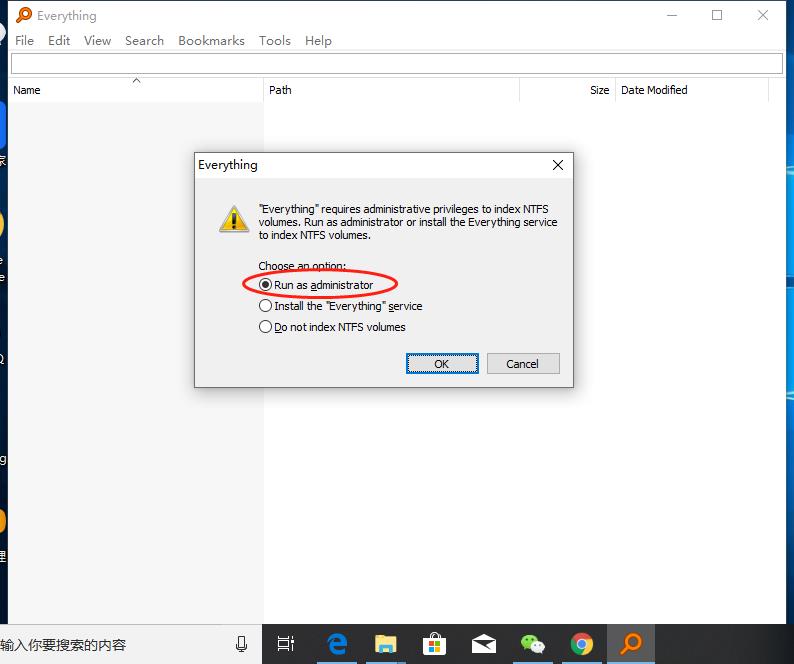Sort results by Name column
Viewport: 794px width, 664px height.
[x=136, y=90]
